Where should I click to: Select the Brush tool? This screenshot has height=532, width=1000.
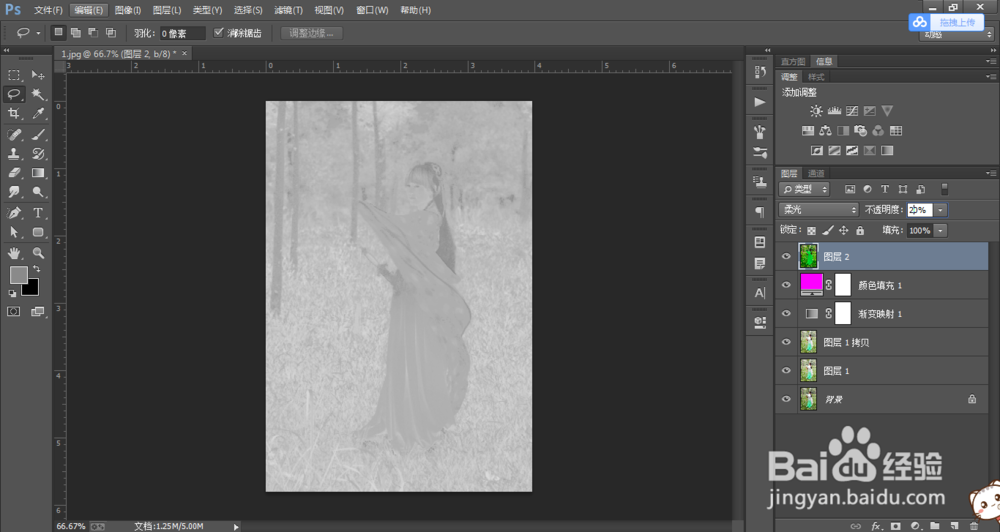(x=38, y=135)
